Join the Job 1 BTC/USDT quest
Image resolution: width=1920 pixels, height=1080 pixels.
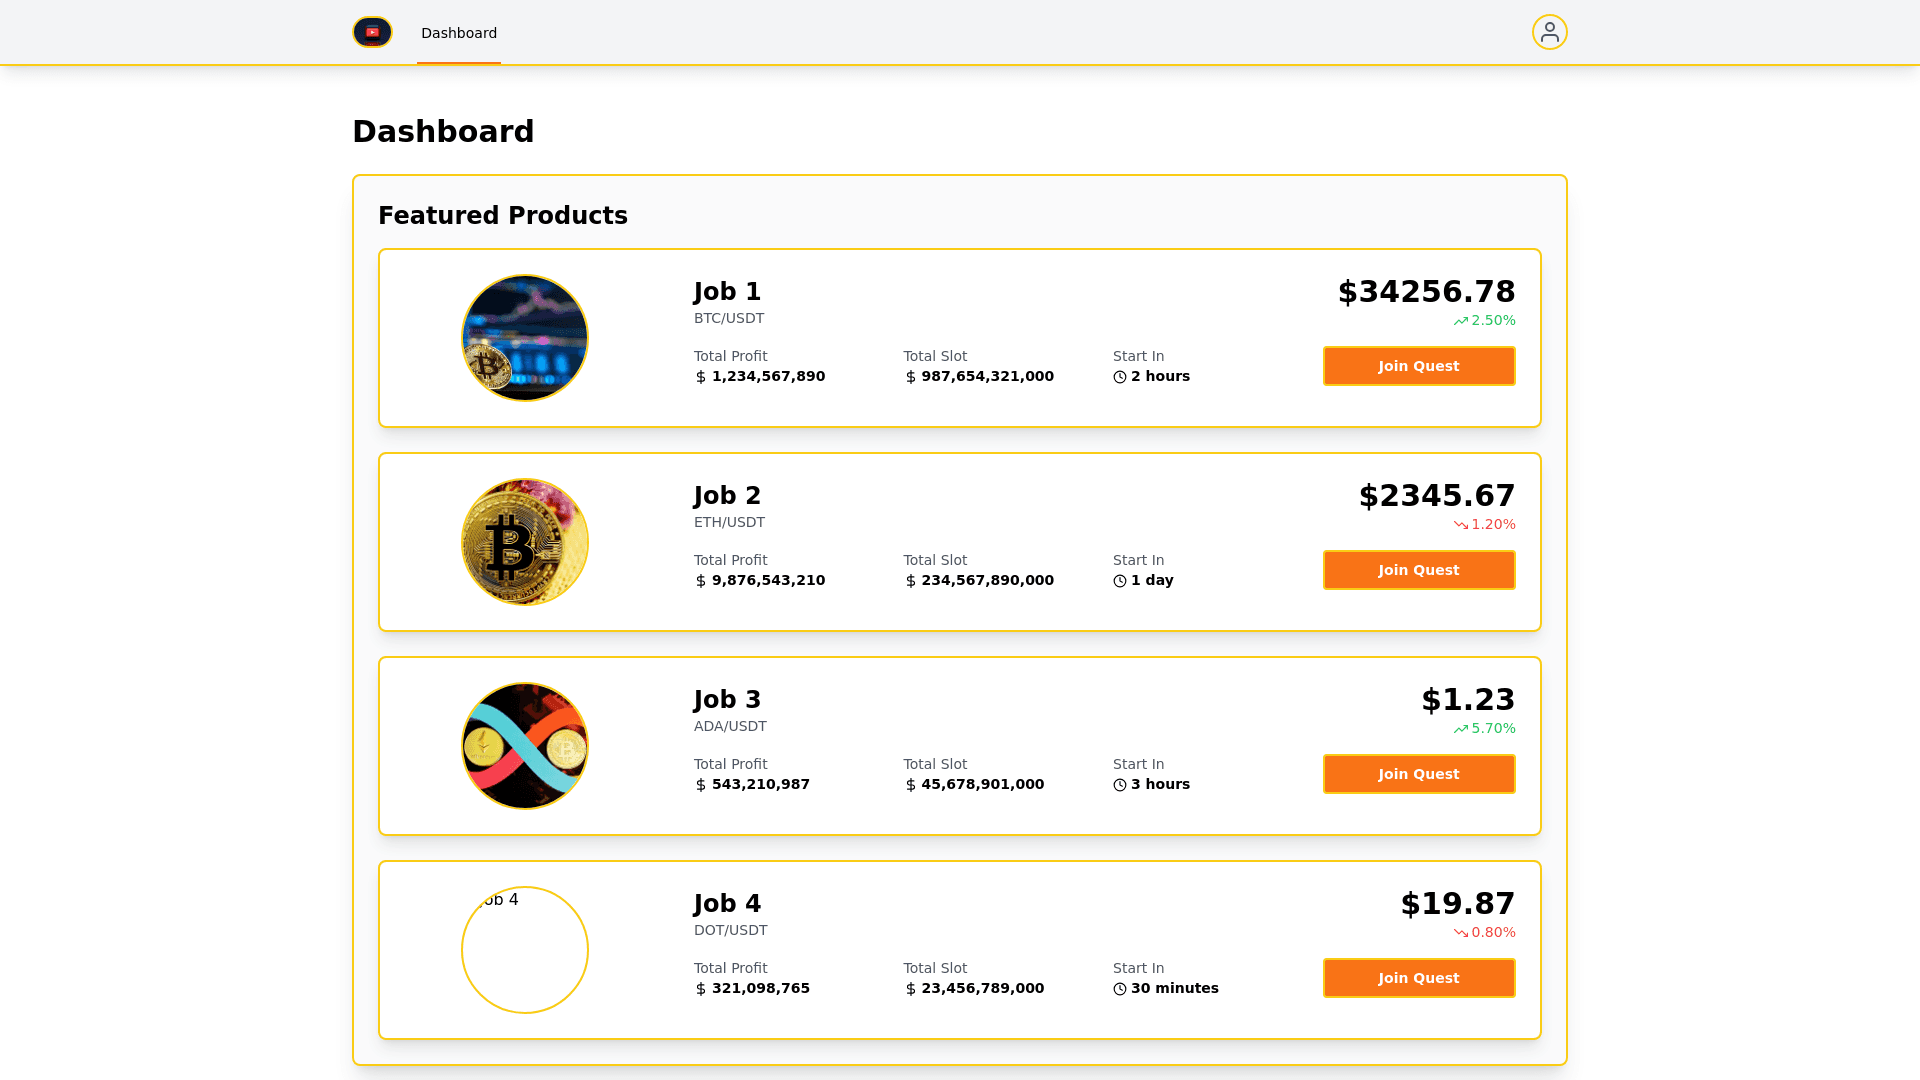[1418, 366]
